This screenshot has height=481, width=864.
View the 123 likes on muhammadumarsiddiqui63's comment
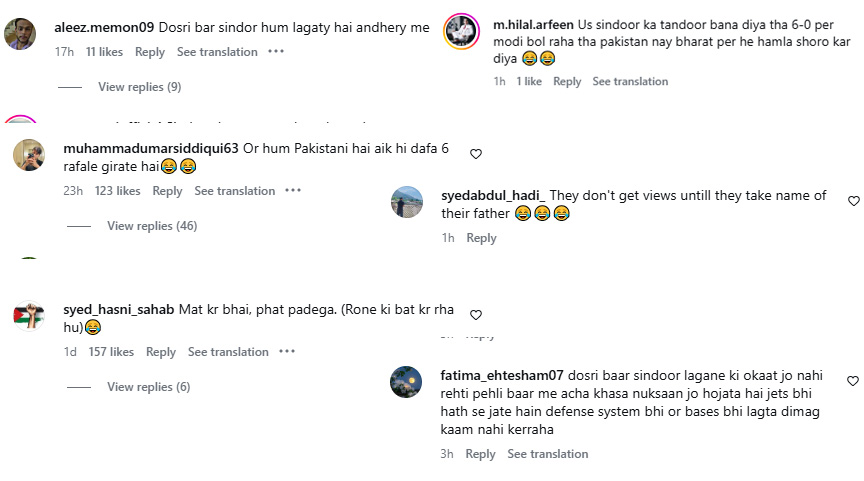(x=118, y=191)
